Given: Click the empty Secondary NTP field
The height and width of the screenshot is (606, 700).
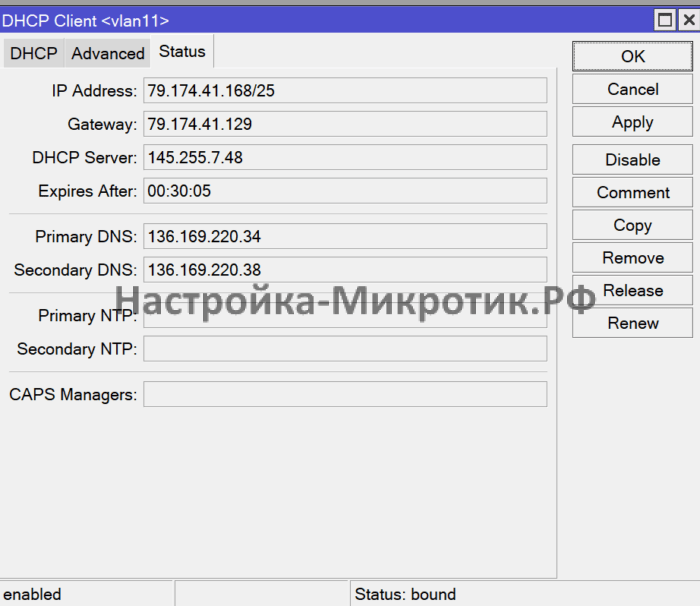Looking at the screenshot, I should pos(345,349).
